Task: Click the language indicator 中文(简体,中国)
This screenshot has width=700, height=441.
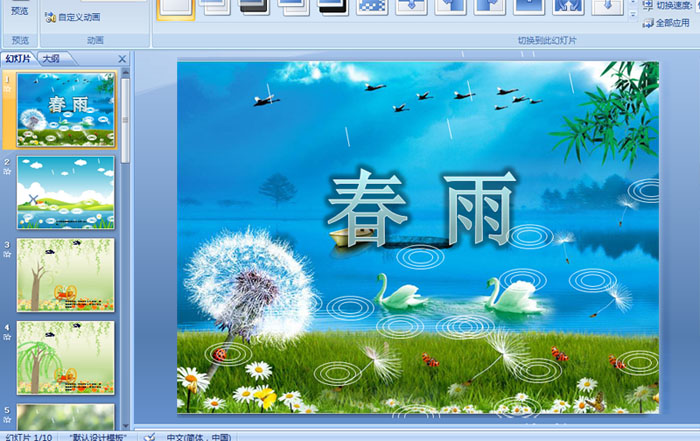Action: tap(199, 437)
